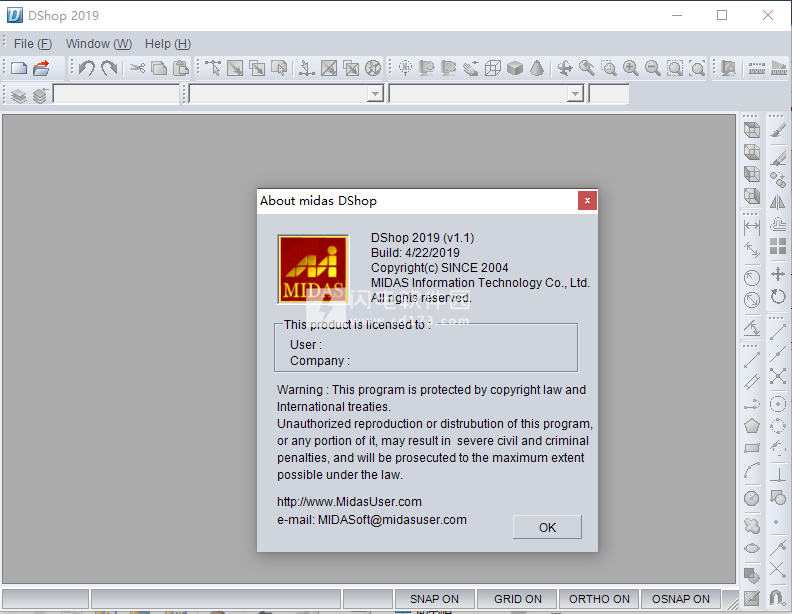Select the arc drawing tool
Viewport: 792px width, 614px height.
[x=752, y=470]
